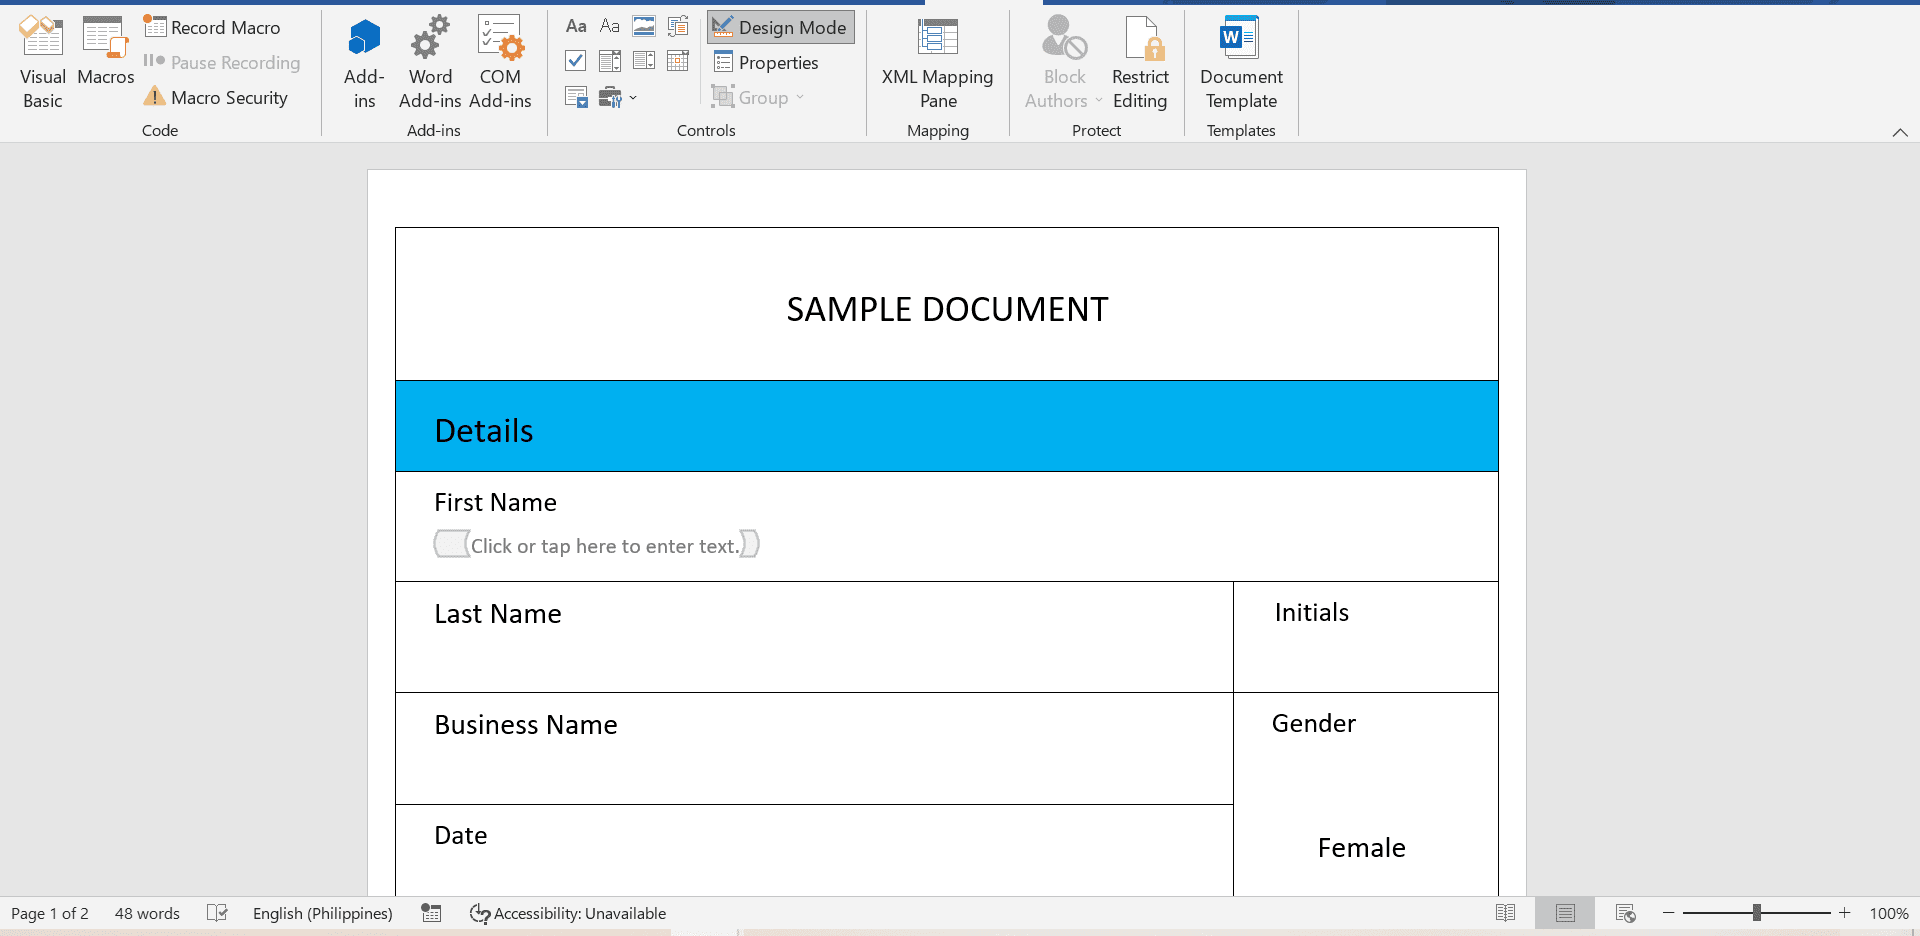Change language English (Philippines)
The height and width of the screenshot is (936, 1920).
coord(322,913)
